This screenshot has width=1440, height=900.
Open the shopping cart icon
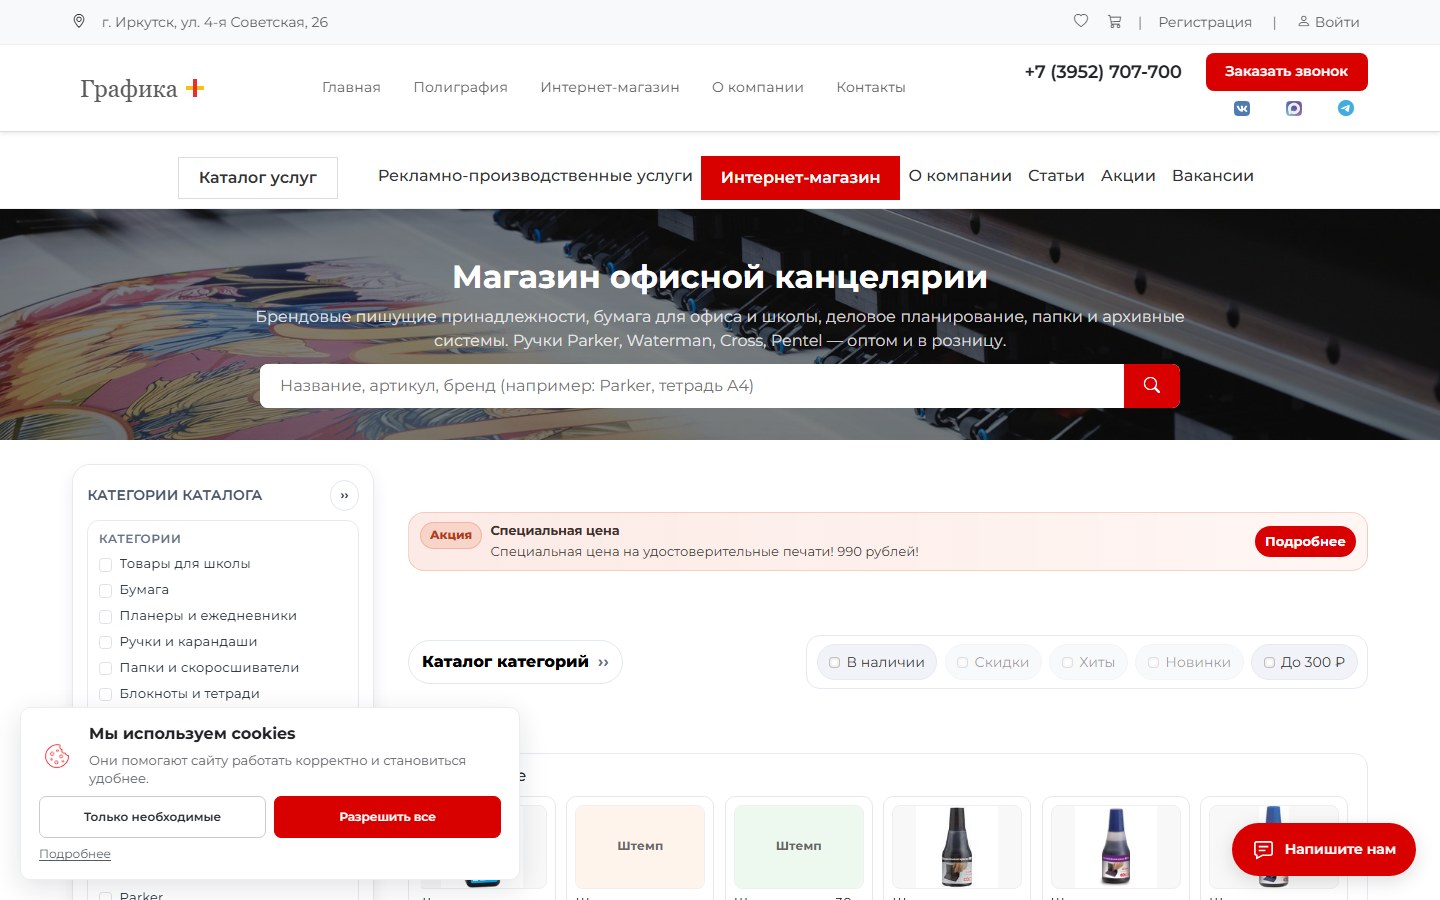pyautogui.click(x=1114, y=21)
